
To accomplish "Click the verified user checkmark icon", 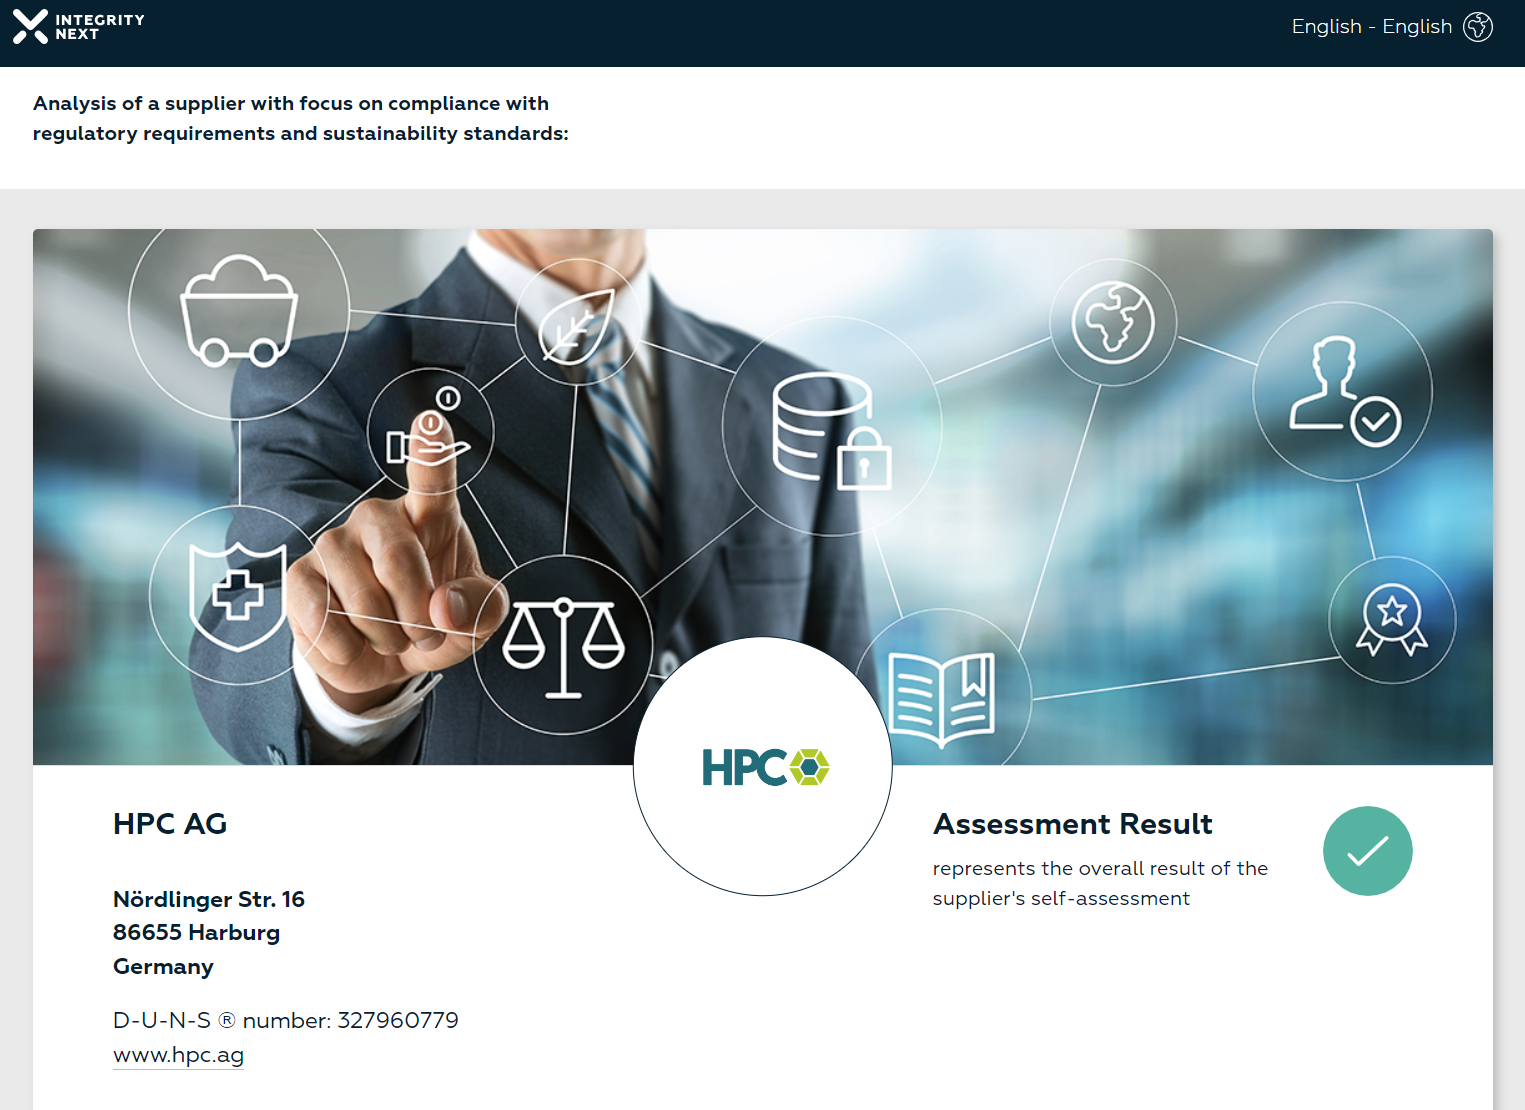I will pos(1342,392).
